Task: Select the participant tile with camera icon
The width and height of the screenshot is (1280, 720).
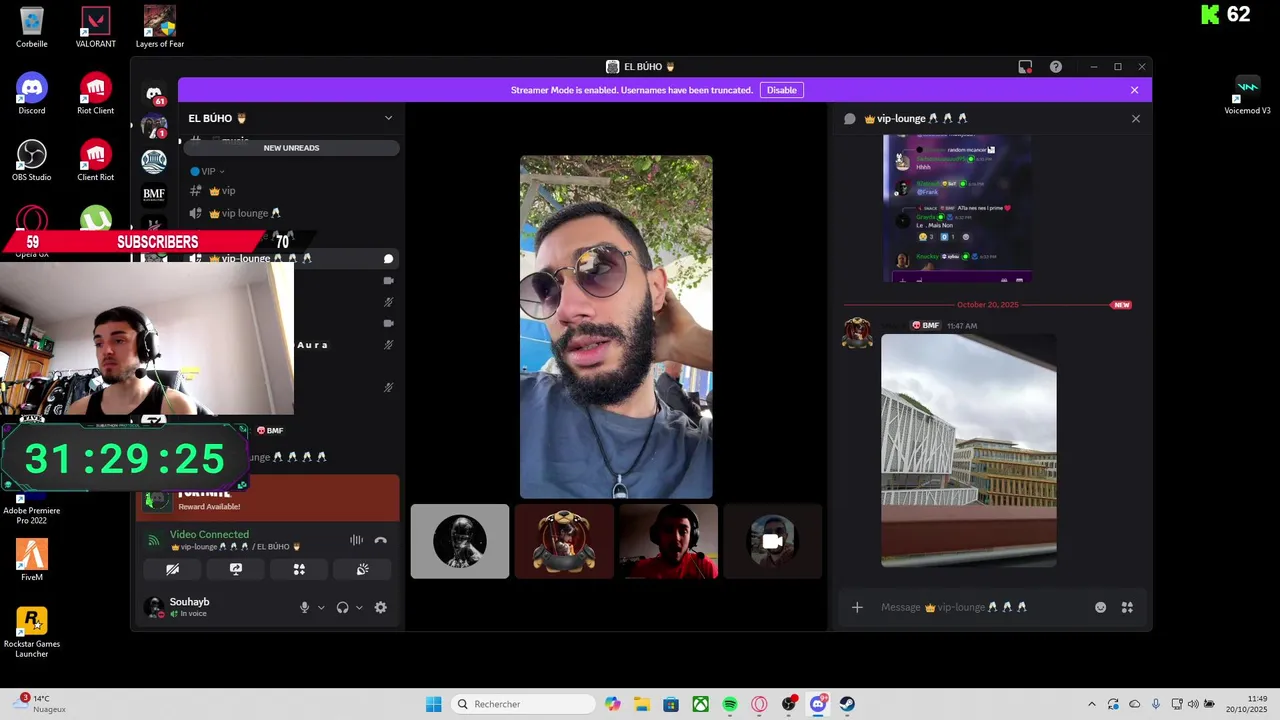Action: (772, 541)
